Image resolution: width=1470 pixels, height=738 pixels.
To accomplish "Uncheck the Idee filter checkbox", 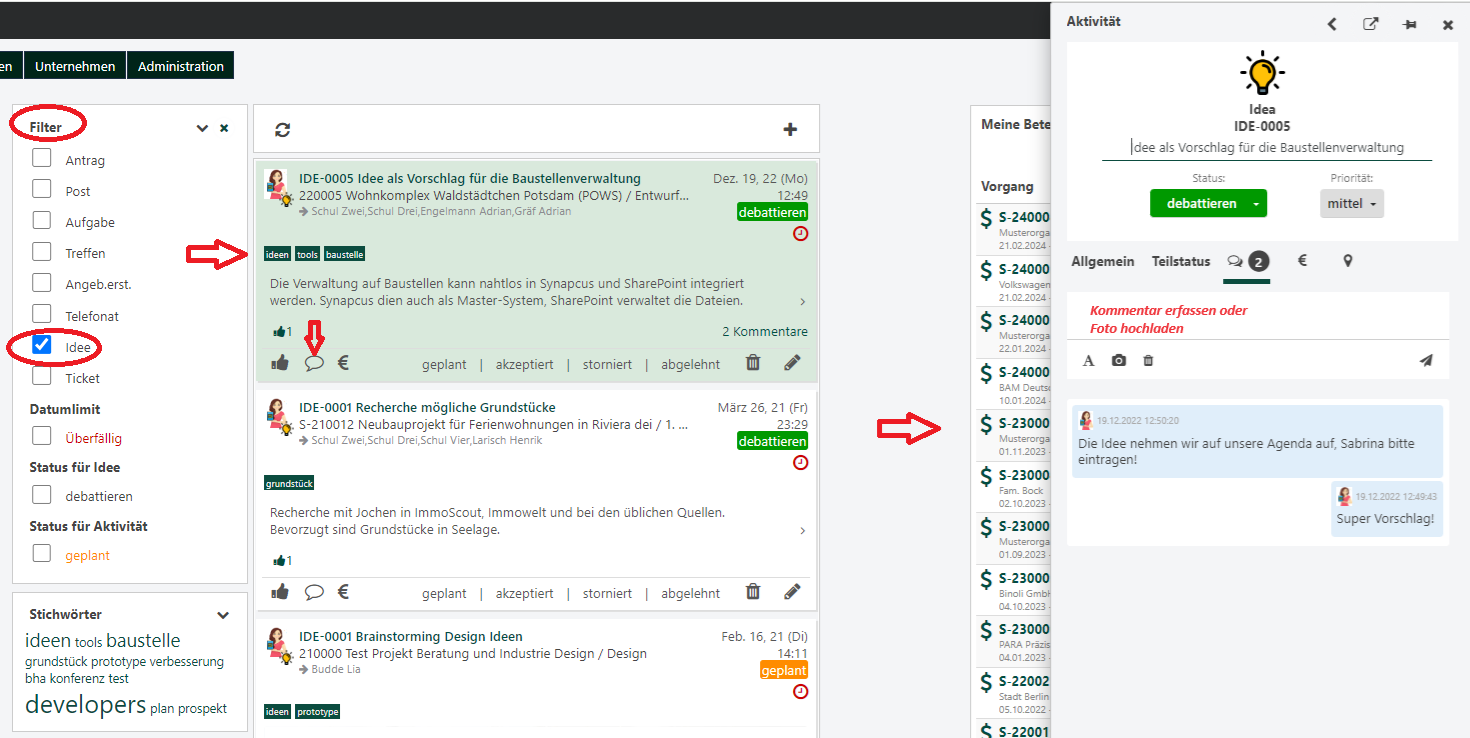I will click(x=42, y=345).
